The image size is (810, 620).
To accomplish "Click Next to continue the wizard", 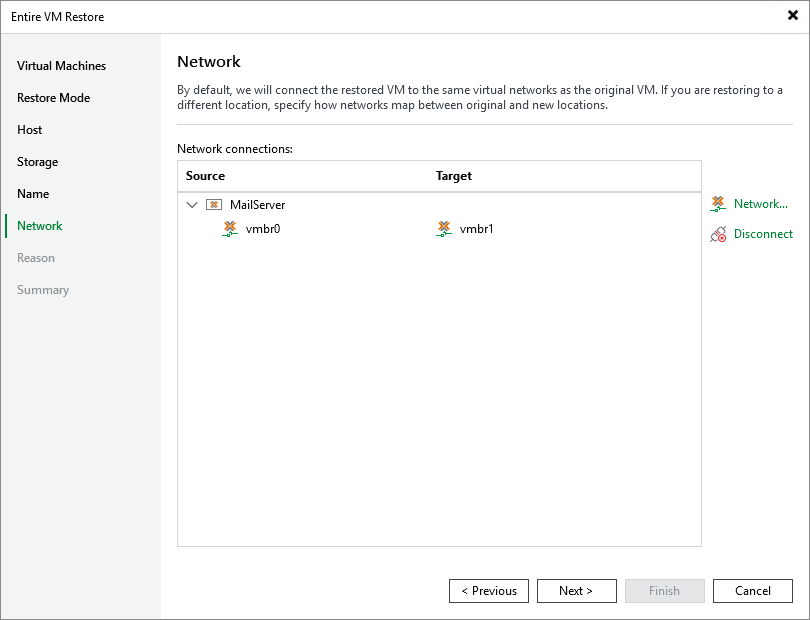I will point(577,590).
